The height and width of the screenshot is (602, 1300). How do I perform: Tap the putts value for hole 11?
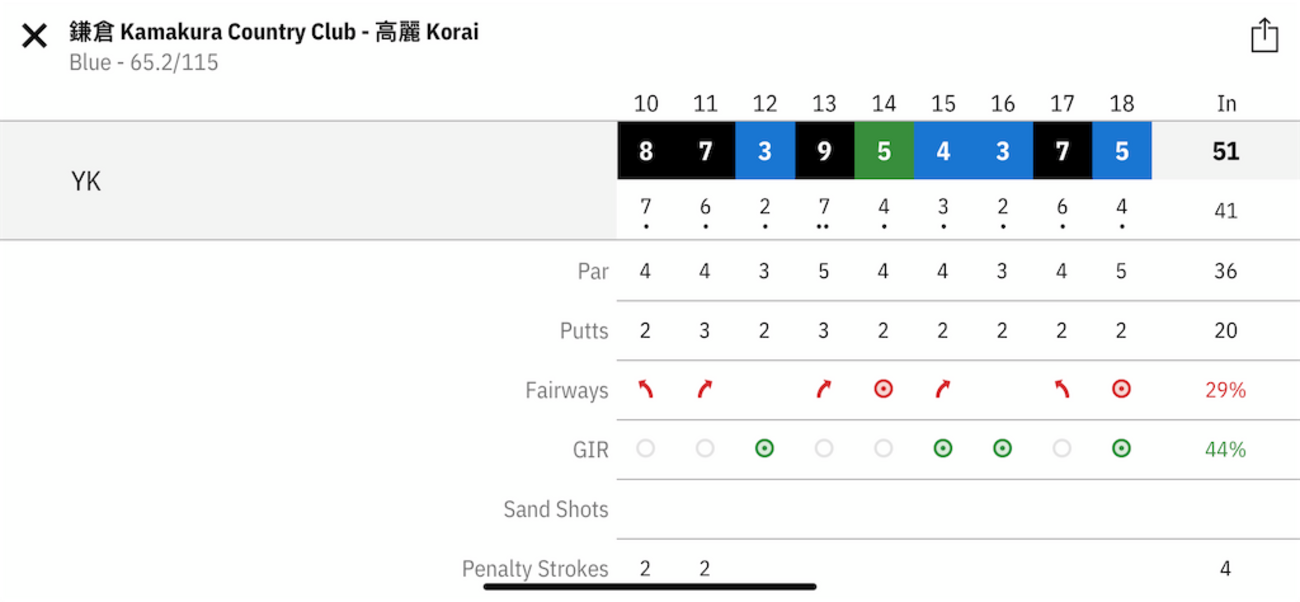[705, 330]
